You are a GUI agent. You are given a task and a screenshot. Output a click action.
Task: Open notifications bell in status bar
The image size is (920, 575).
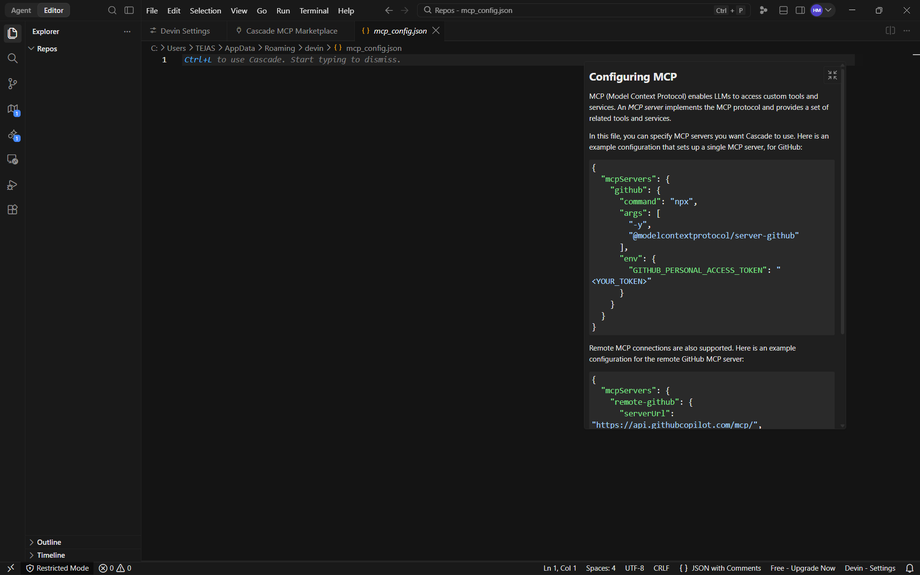[909, 568]
